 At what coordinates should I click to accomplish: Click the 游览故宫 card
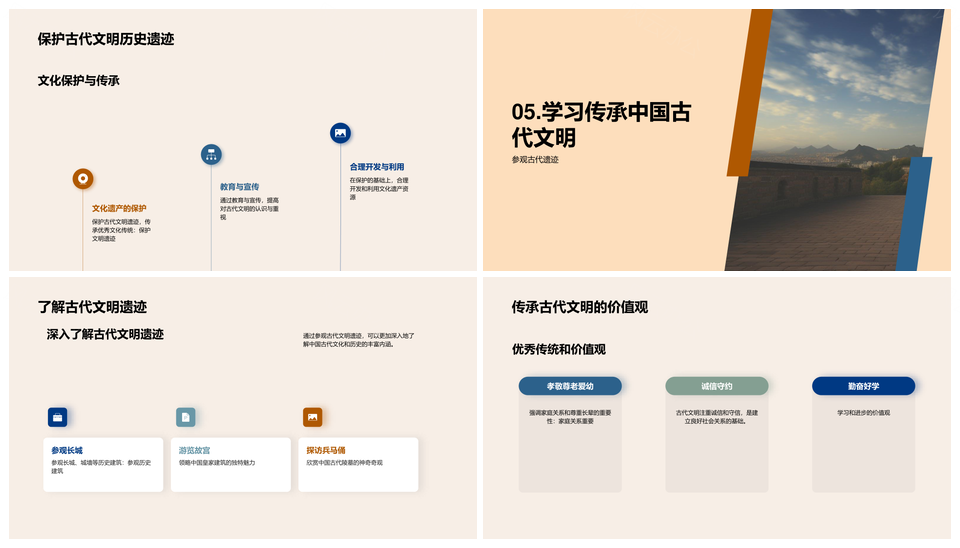[x=230, y=464]
